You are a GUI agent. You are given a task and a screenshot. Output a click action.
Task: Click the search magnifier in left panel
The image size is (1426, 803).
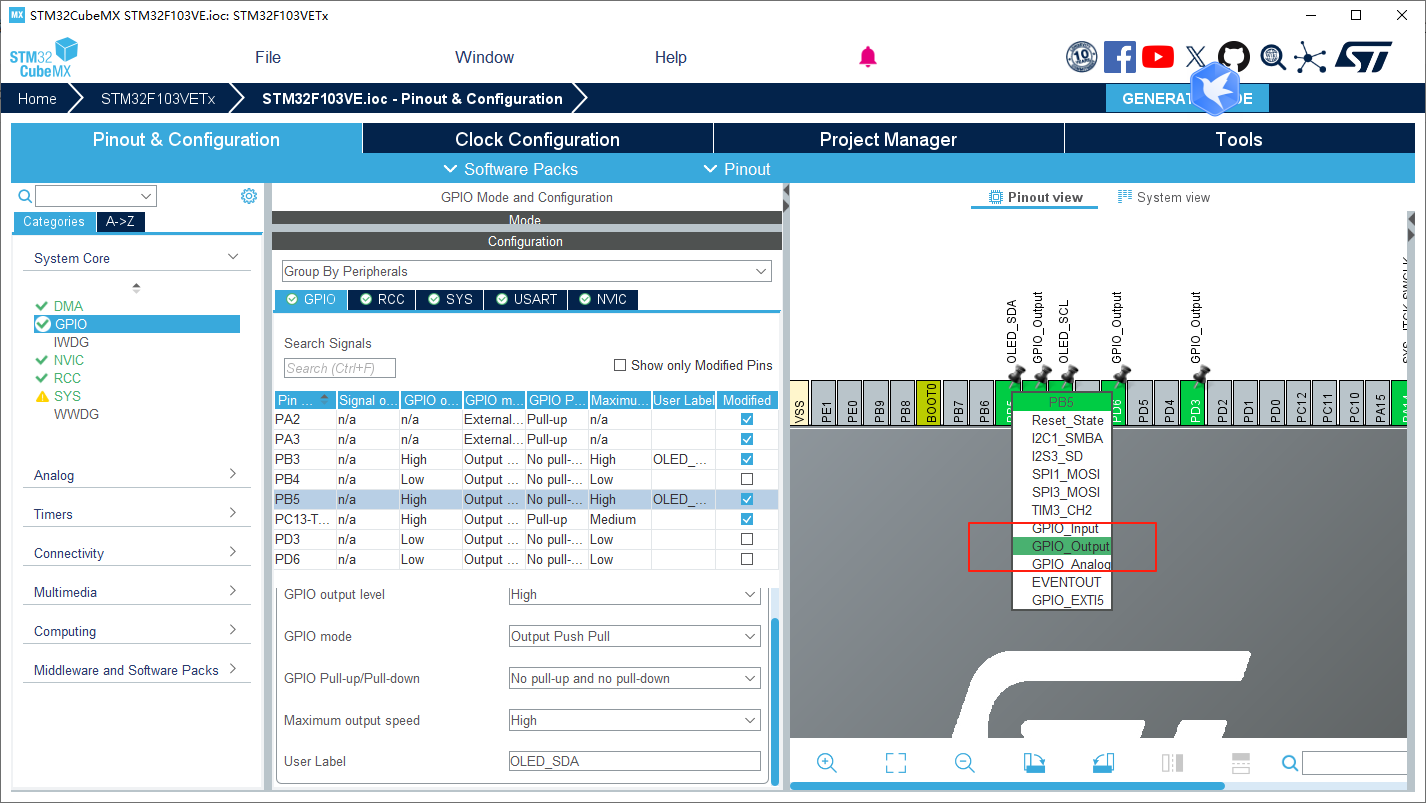point(24,196)
